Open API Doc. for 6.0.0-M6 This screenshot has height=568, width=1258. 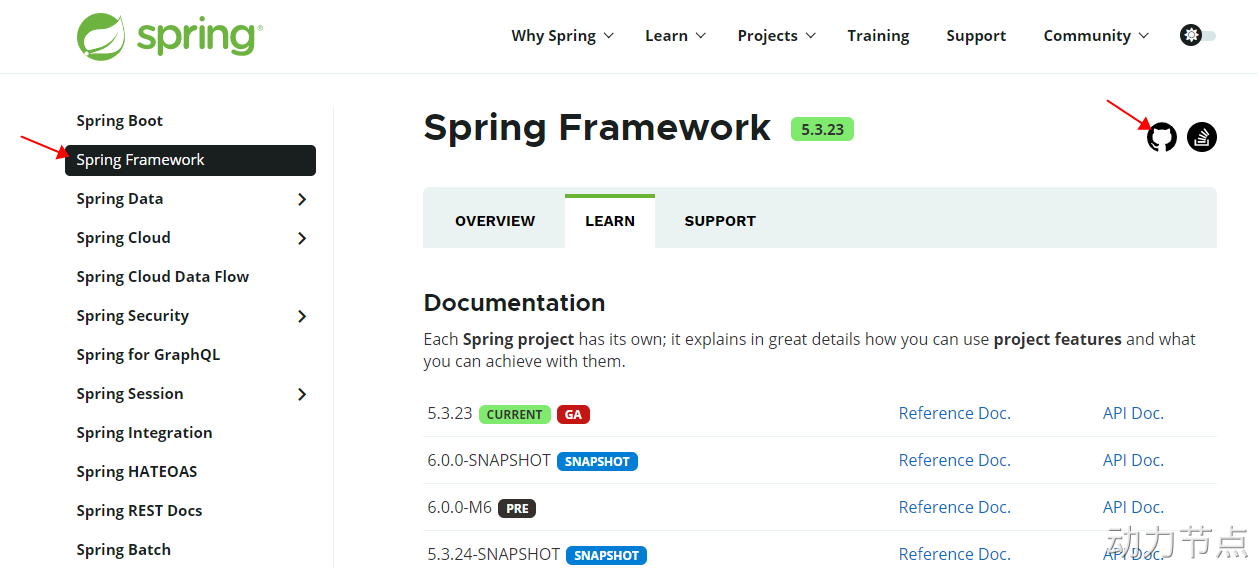click(1133, 507)
